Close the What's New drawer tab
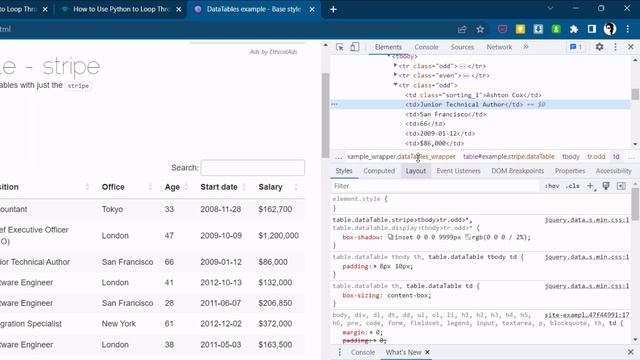Image resolution: width=640 pixels, height=360 pixels. [x=427, y=352]
